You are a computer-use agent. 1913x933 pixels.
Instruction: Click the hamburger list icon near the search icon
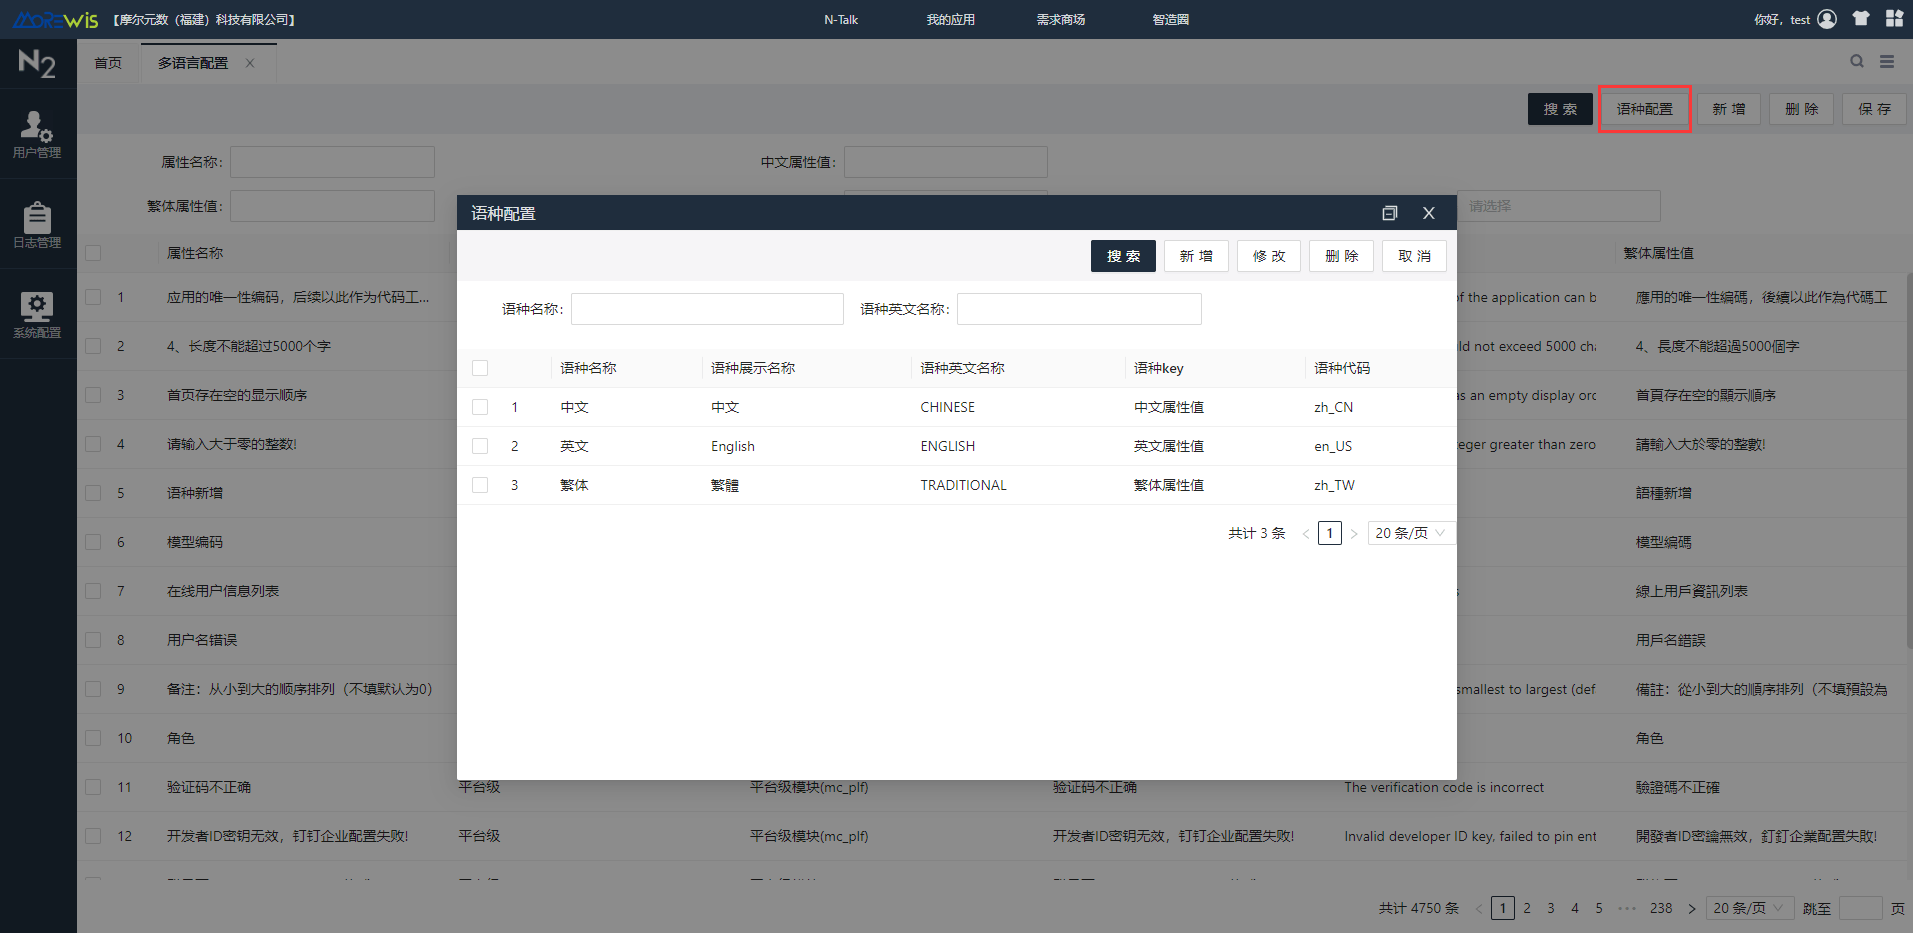point(1888,61)
